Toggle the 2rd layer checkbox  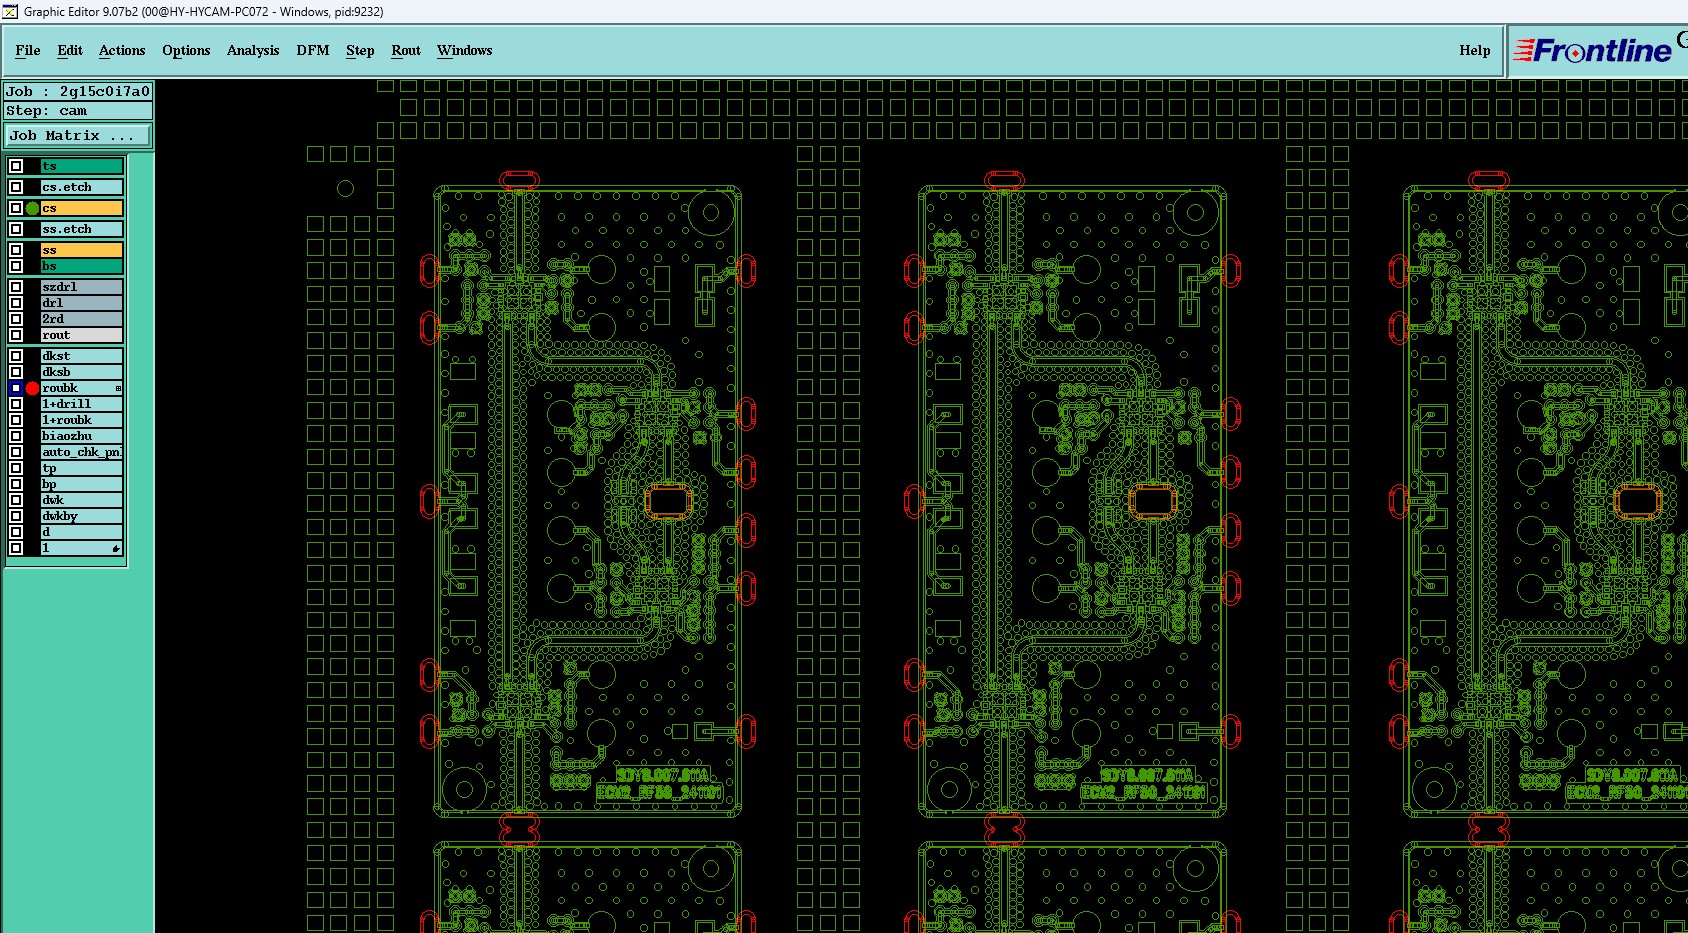pyautogui.click(x=16, y=319)
